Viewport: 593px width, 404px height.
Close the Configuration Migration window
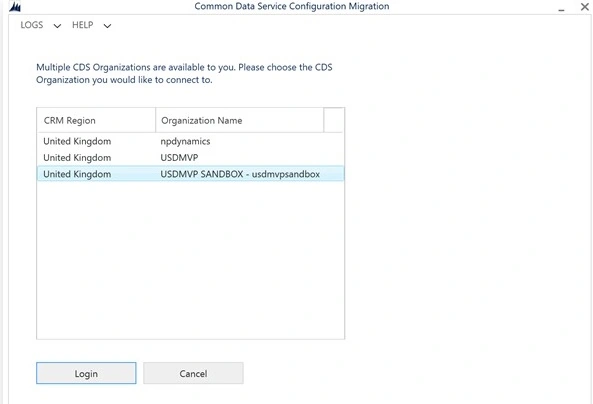[584, 6]
